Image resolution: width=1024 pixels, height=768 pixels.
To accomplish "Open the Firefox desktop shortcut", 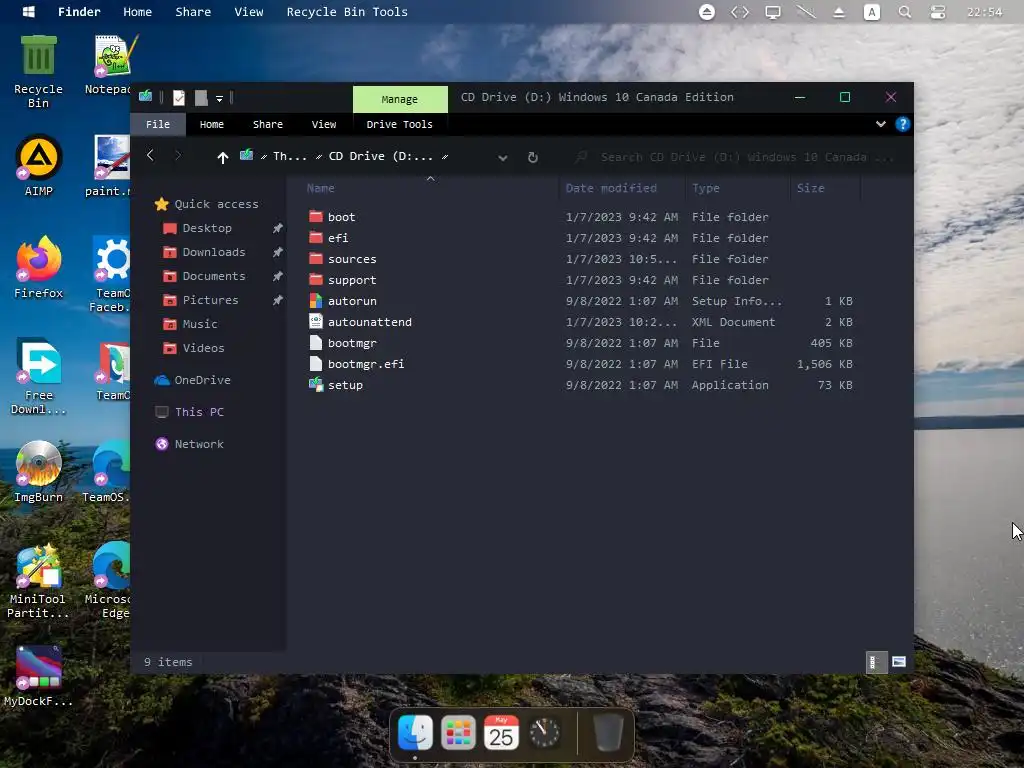I will pyautogui.click(x=39, y=268).
